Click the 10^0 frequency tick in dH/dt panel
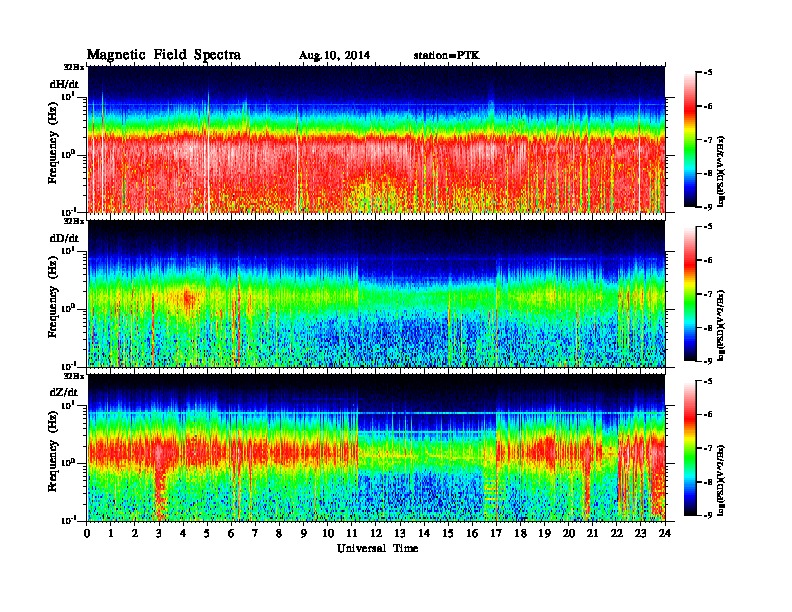This screenshot has height=612, width=792. point(69,154)
